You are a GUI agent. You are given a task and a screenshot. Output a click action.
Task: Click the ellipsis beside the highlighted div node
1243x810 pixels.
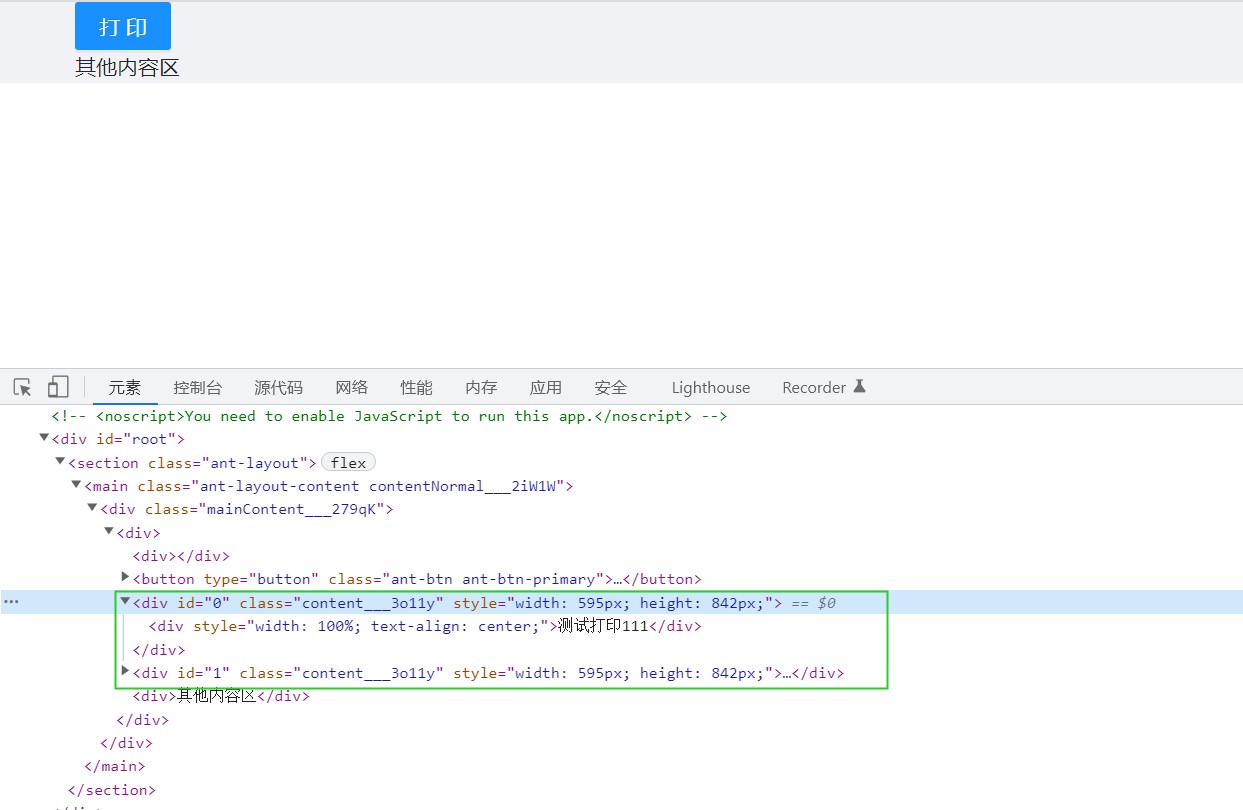[10, 601]
